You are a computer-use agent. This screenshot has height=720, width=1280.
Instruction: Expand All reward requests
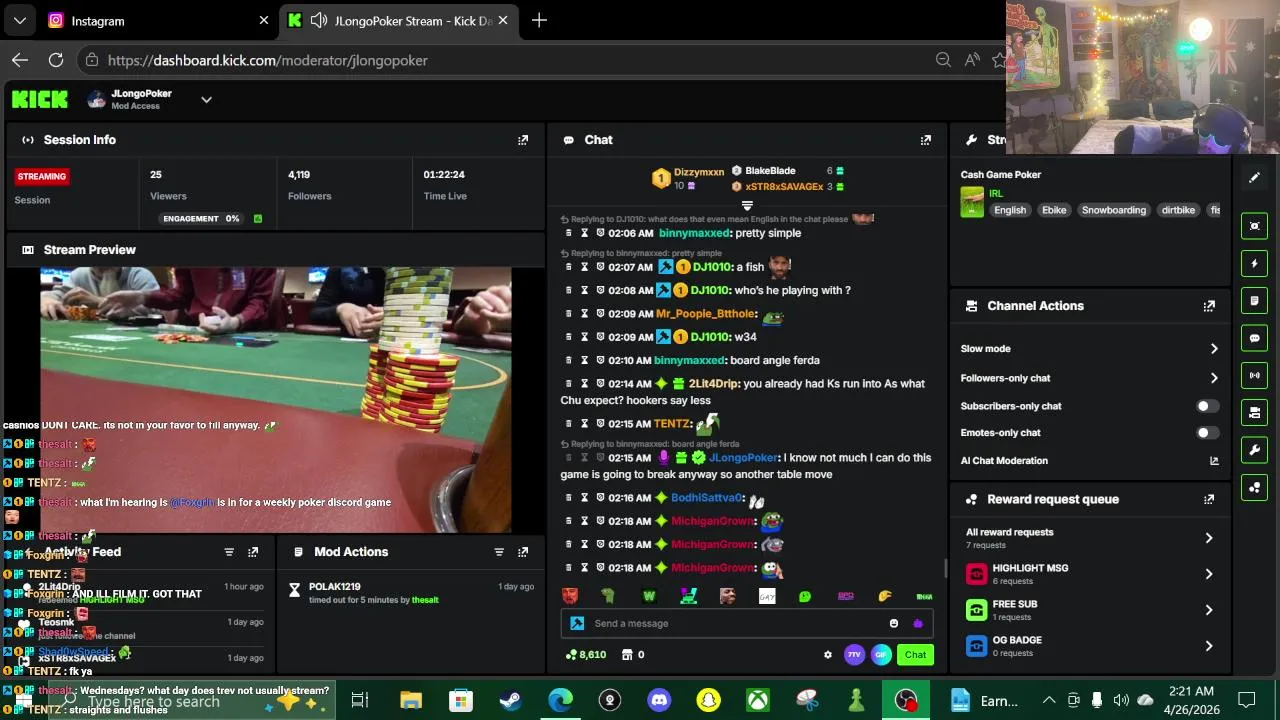click(1209, 538)
